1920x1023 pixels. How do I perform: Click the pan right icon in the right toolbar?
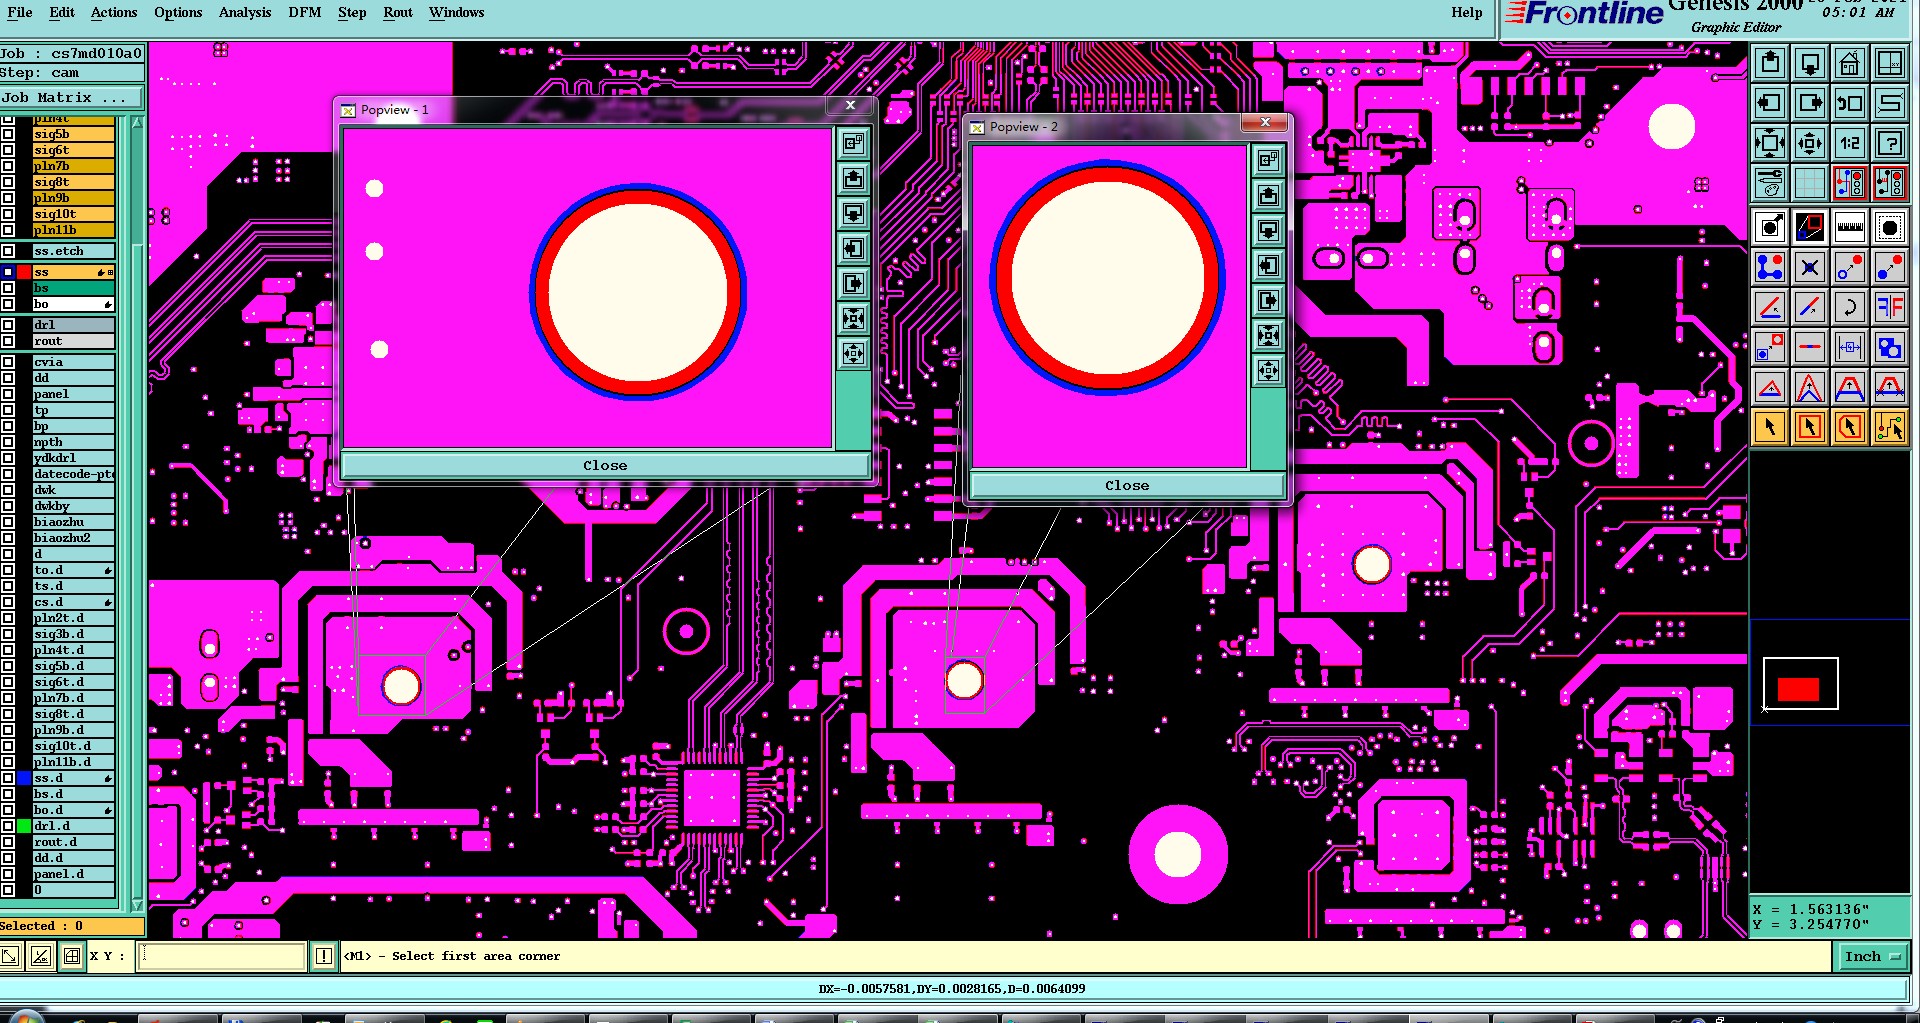coord(1810,103)
